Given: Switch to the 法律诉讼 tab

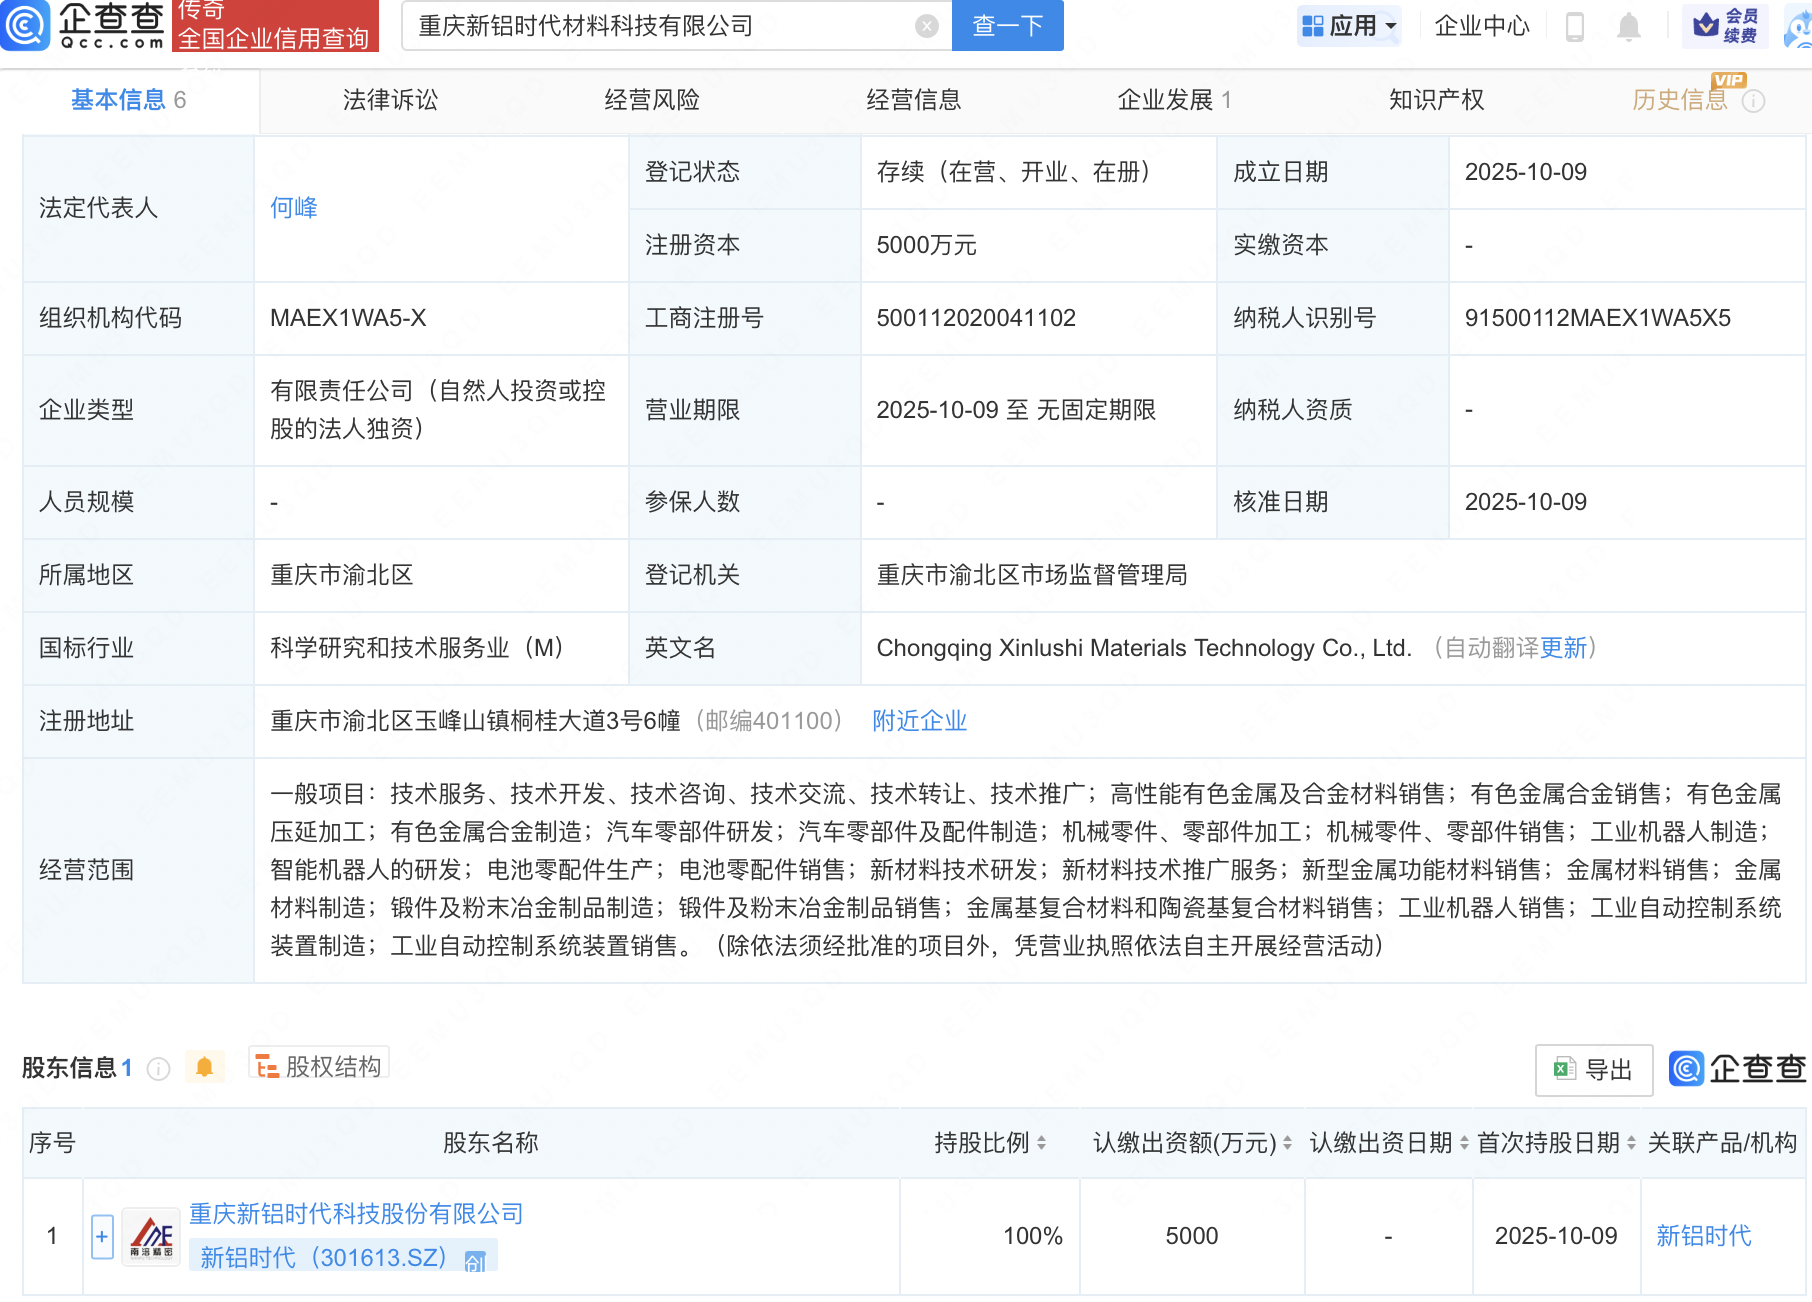Looking at the screenshot, I should pos(390,100).
